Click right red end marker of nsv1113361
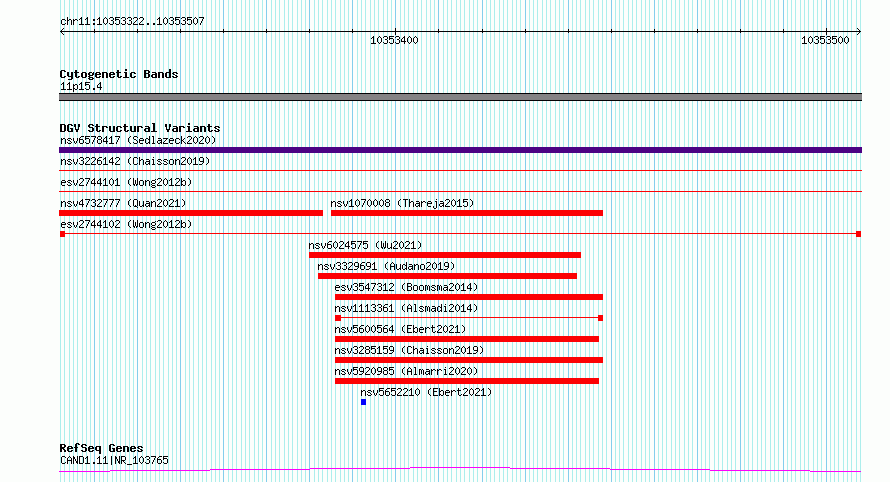Viewport: 890px width, 482px height. click(x=601, y=318)
